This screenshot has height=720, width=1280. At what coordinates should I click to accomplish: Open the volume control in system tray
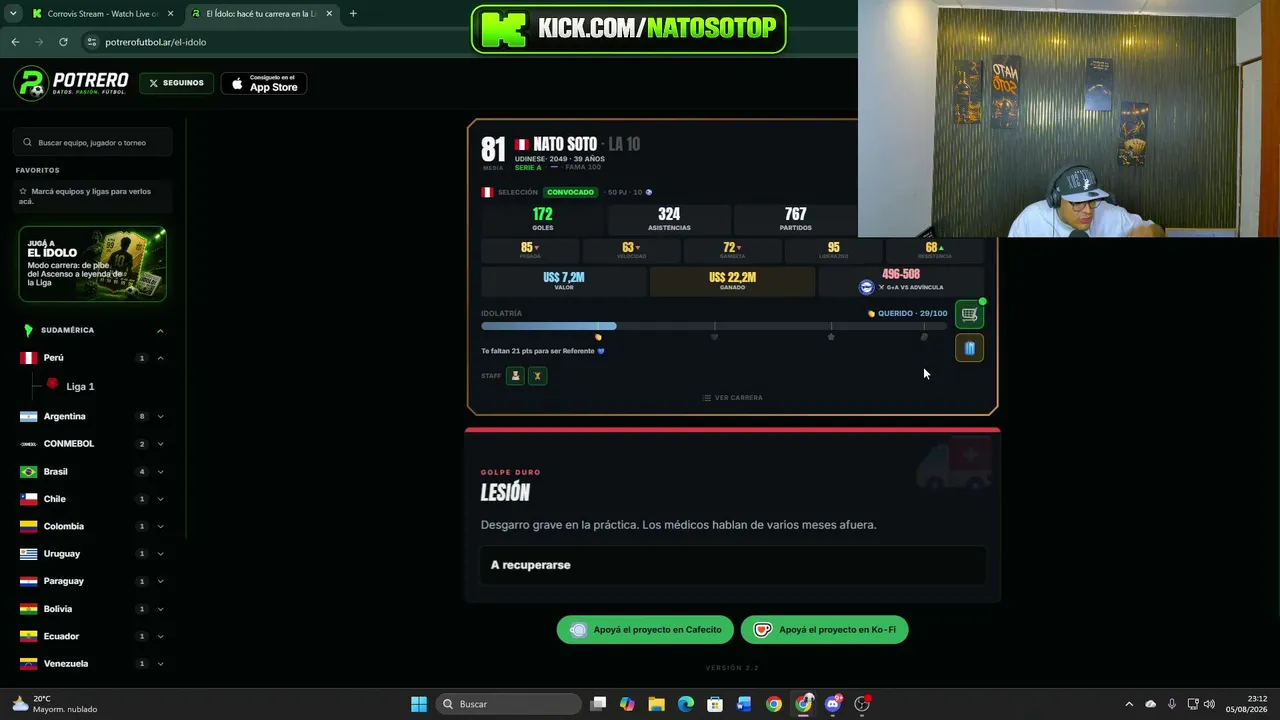(x=1210, y=704)
